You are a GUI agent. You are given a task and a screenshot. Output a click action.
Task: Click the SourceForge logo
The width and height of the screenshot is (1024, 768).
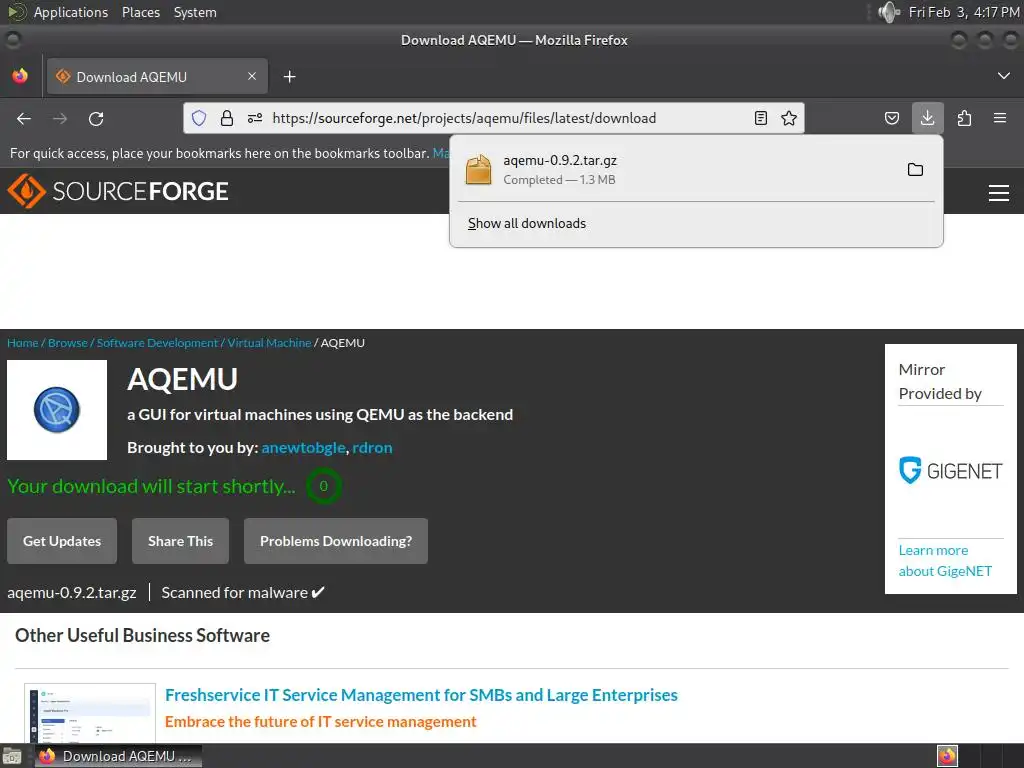118,191
